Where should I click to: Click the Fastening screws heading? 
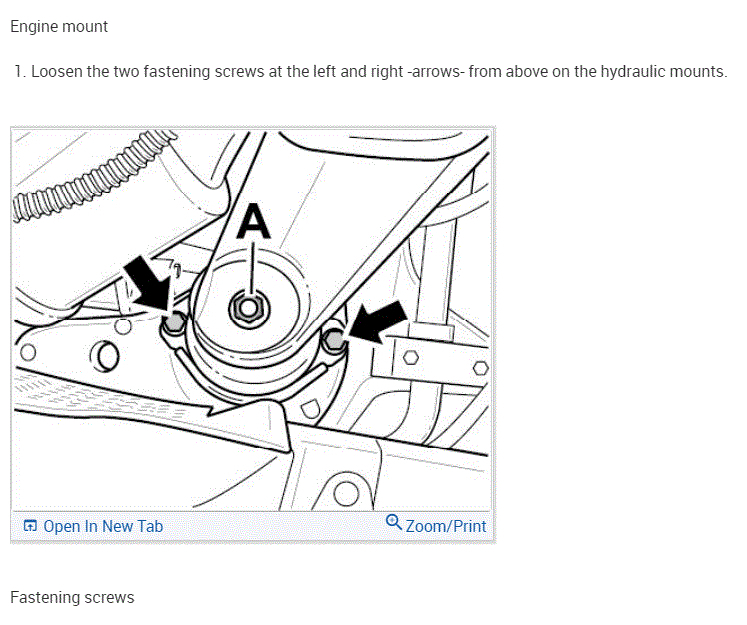(x=72, y=597)
